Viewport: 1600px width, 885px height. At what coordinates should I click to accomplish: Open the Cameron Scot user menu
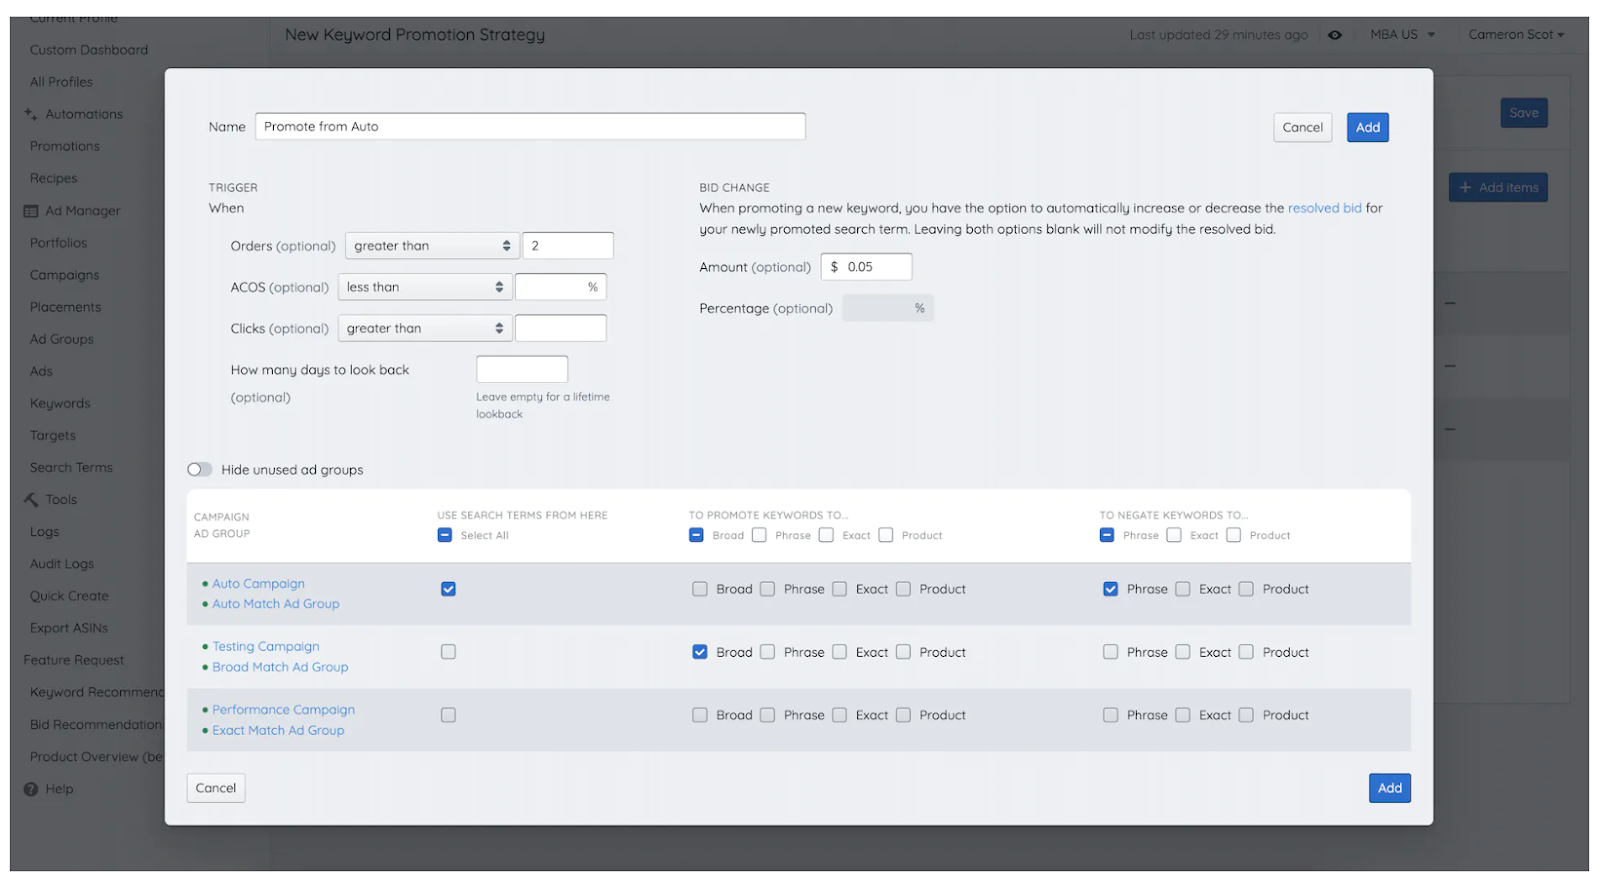pyautogui.click(x=1516, y=35)
